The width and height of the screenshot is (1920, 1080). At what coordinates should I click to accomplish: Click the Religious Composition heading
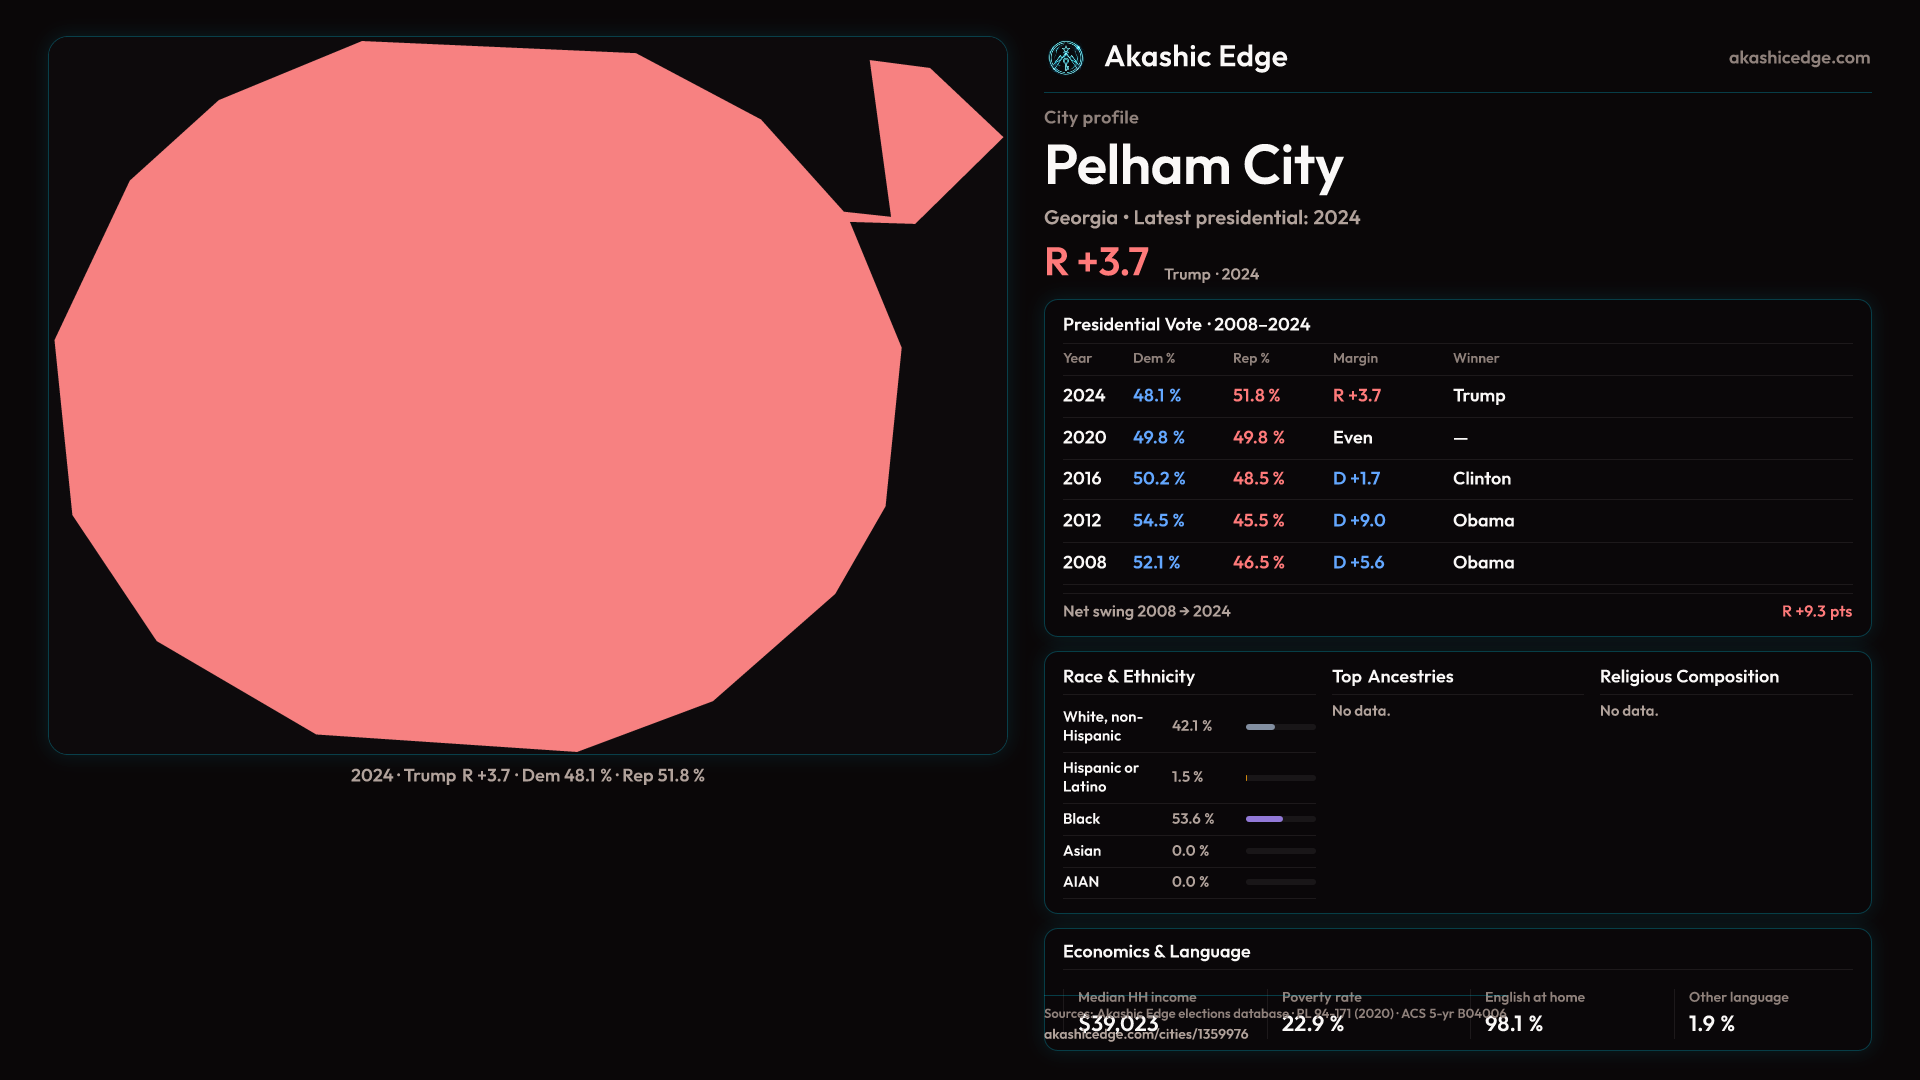[1689, 677]
